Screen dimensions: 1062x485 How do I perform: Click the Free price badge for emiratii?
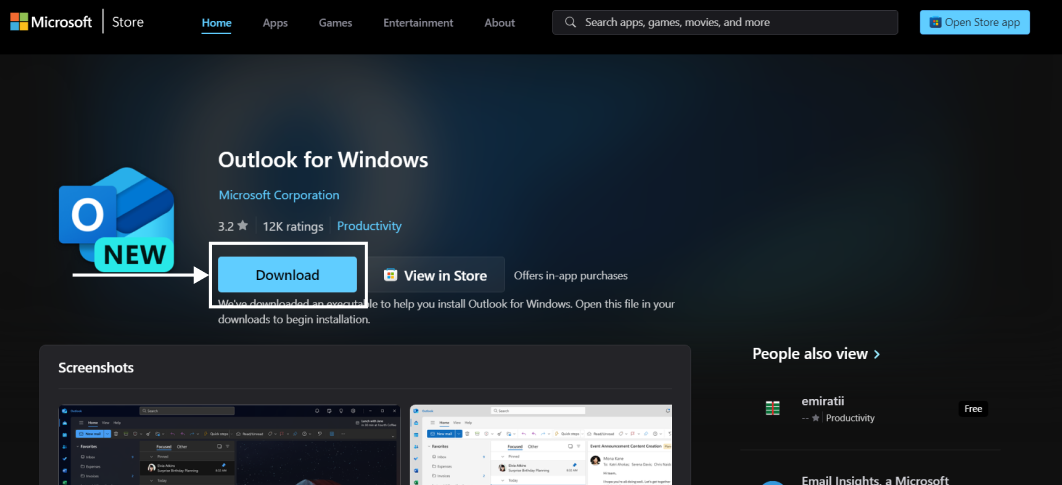(x=973, y=408)
